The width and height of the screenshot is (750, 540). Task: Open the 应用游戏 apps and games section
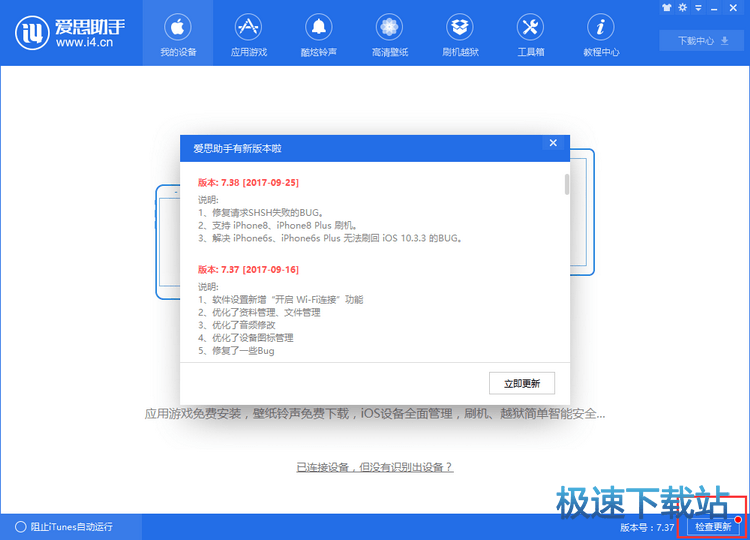tap(249, 33)
